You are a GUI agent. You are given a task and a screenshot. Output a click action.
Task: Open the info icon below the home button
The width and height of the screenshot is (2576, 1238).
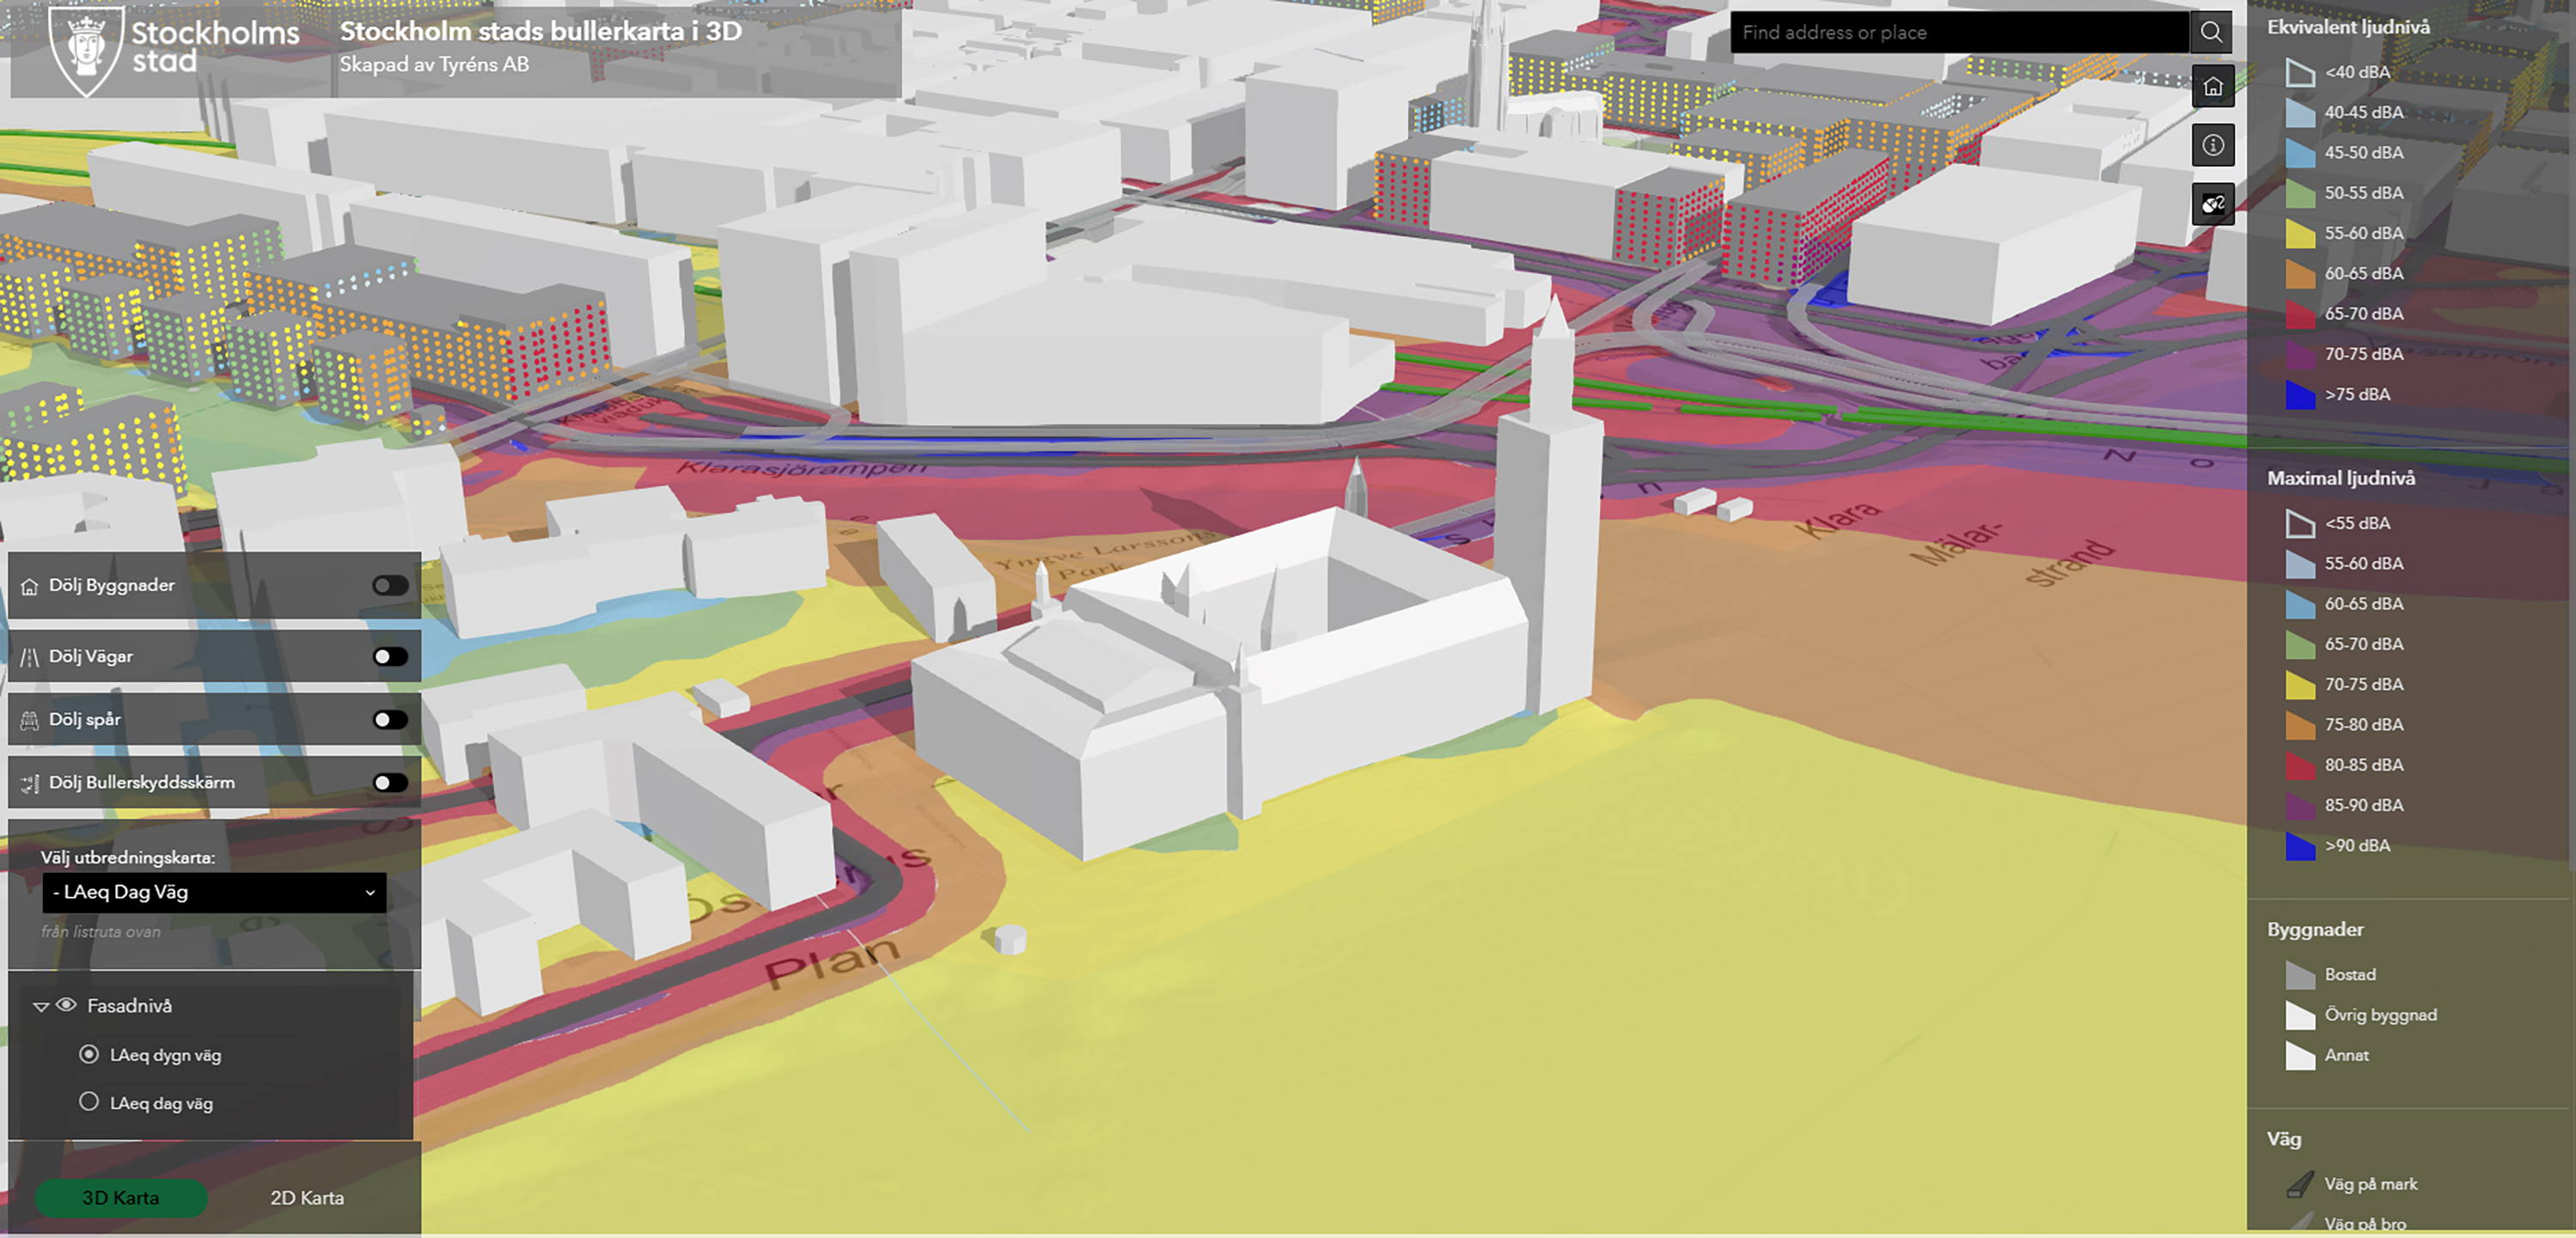(x=2213, y=145)
